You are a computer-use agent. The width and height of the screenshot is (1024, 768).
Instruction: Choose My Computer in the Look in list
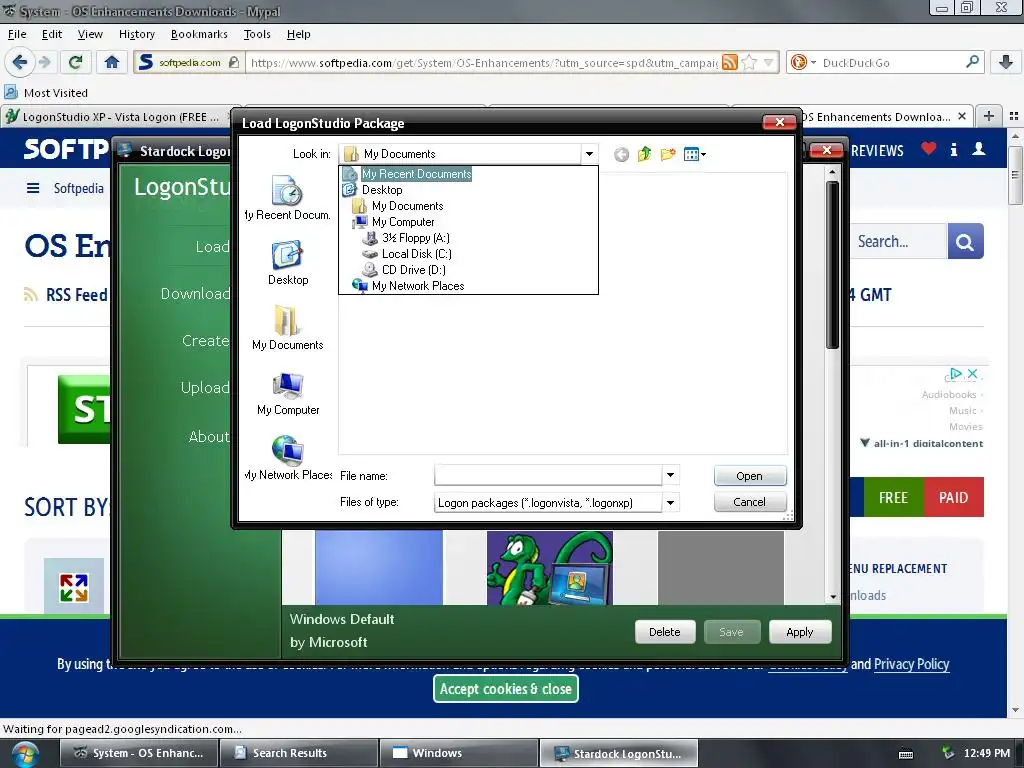pyautogui.click(x=402, y=222)
